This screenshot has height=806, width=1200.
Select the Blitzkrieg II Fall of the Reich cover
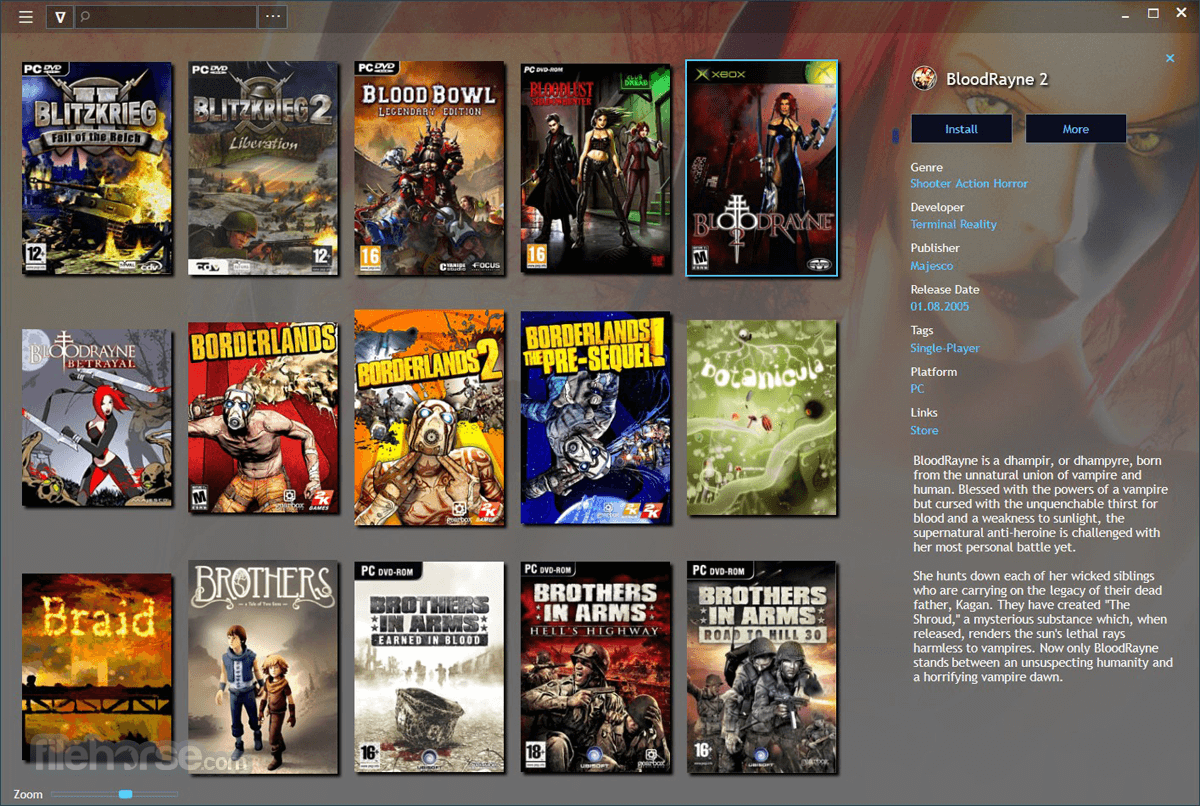coord(97,168)
